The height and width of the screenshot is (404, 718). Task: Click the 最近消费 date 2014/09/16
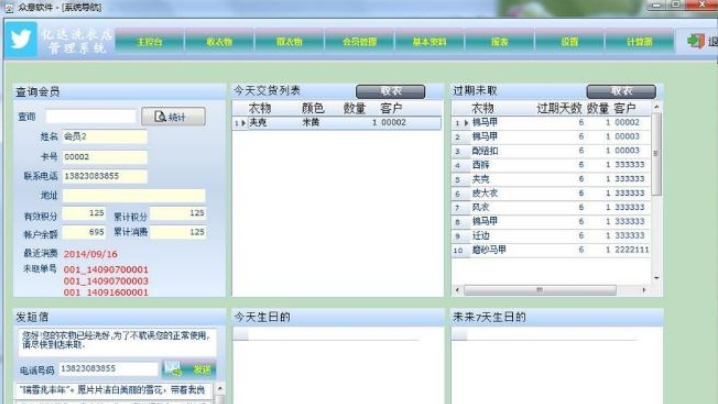(91, 254)
